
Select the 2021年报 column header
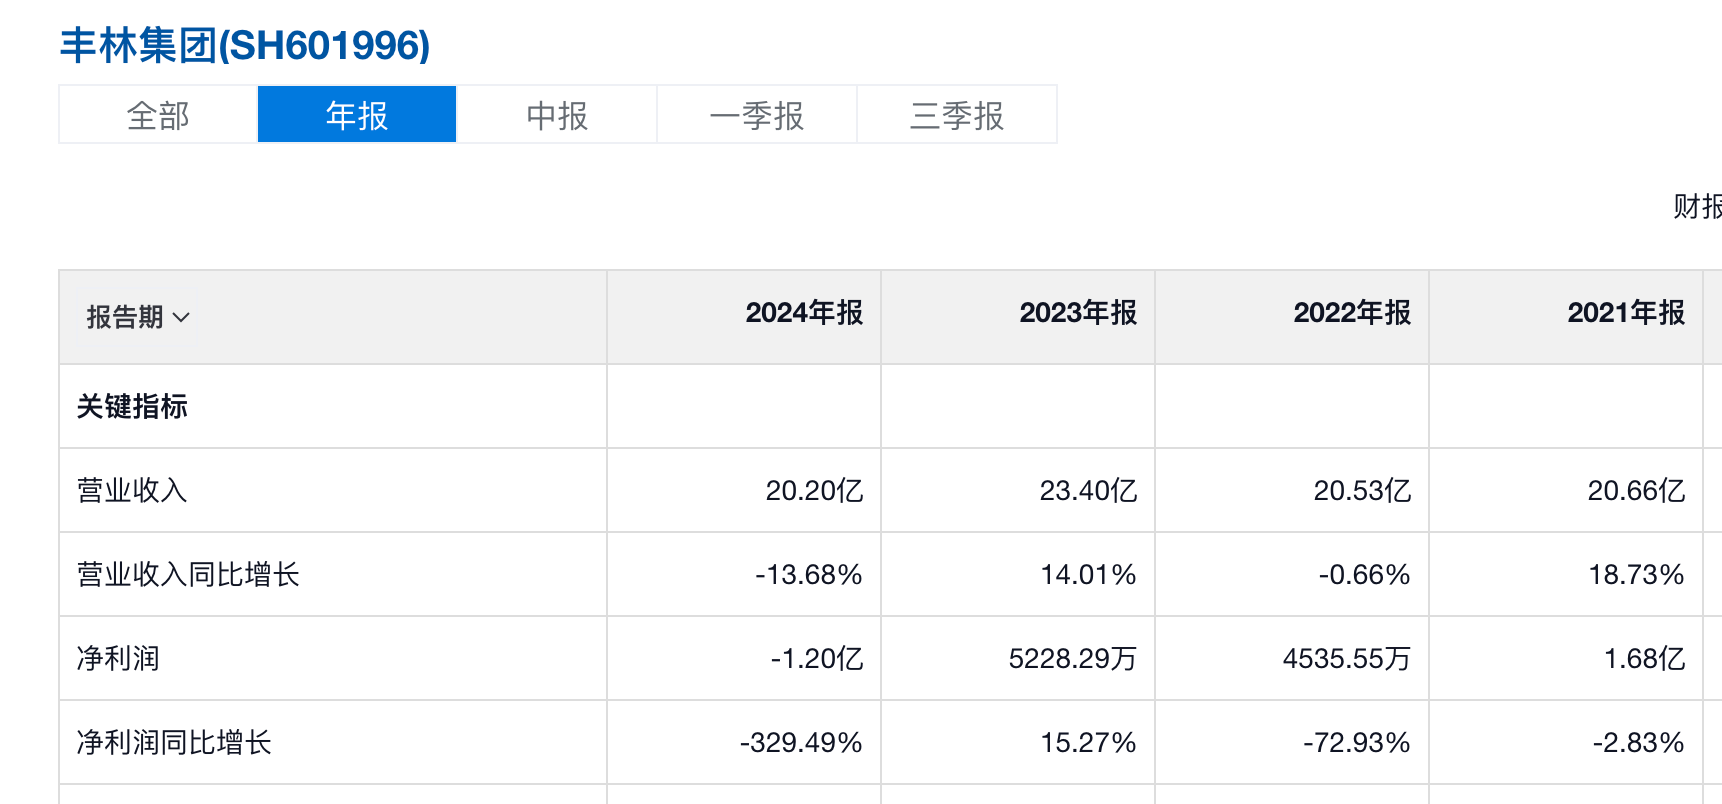pos(1626,313)
